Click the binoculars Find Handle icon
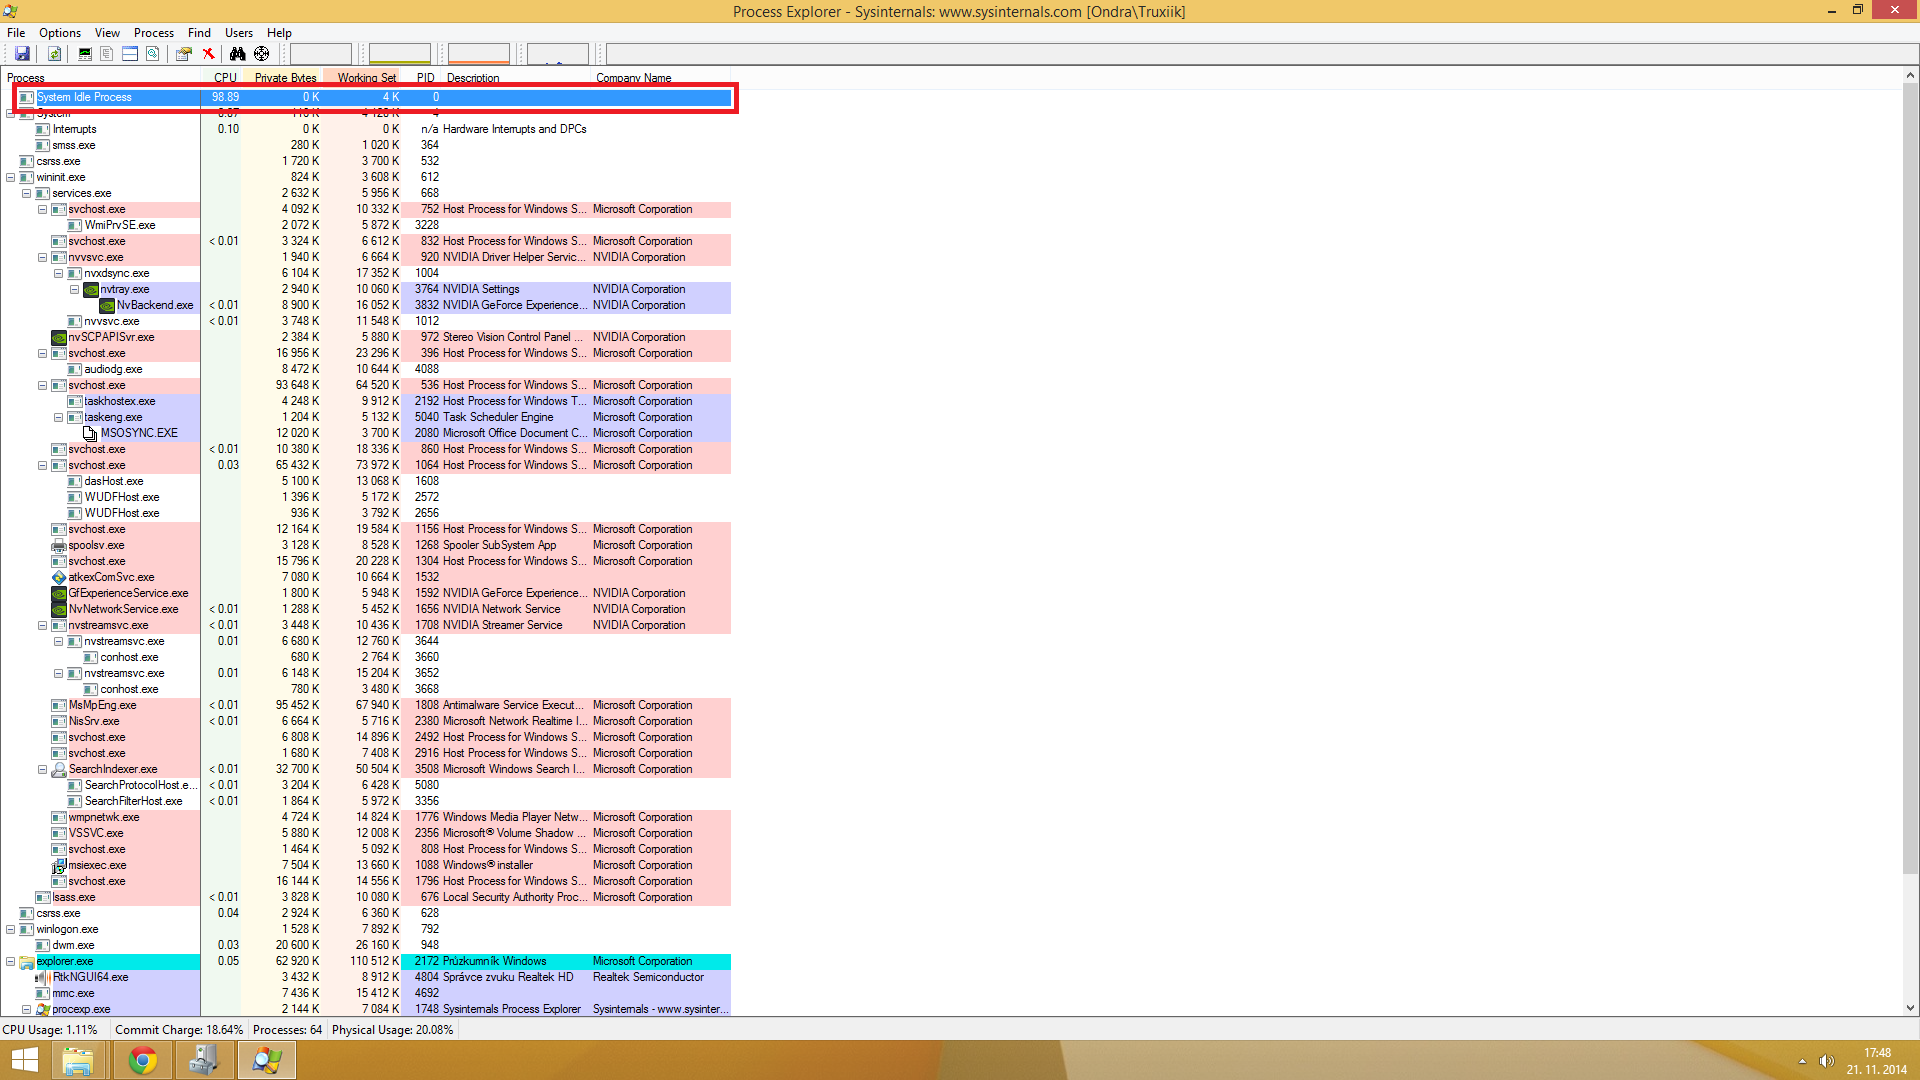Viewport: 1920px width, 1080px height. coord(237,54)
